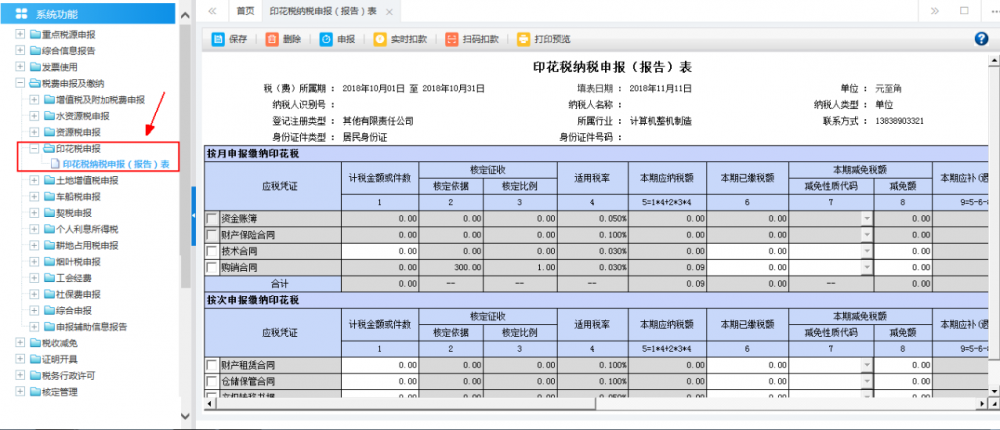Click the 实时扣款 real-time deduction icon

pos(379,39)
